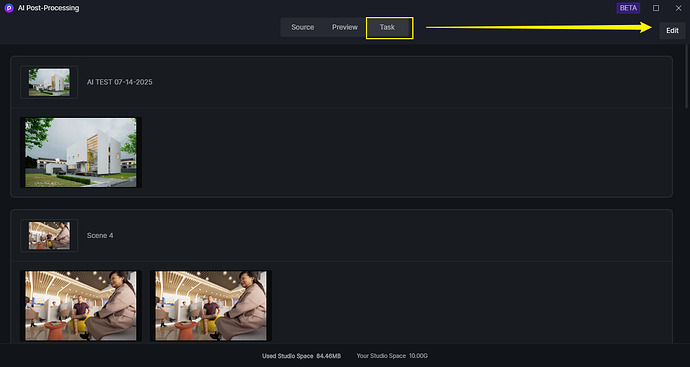Click the Edit button
The image size is (690, 367).
[672, 31]
